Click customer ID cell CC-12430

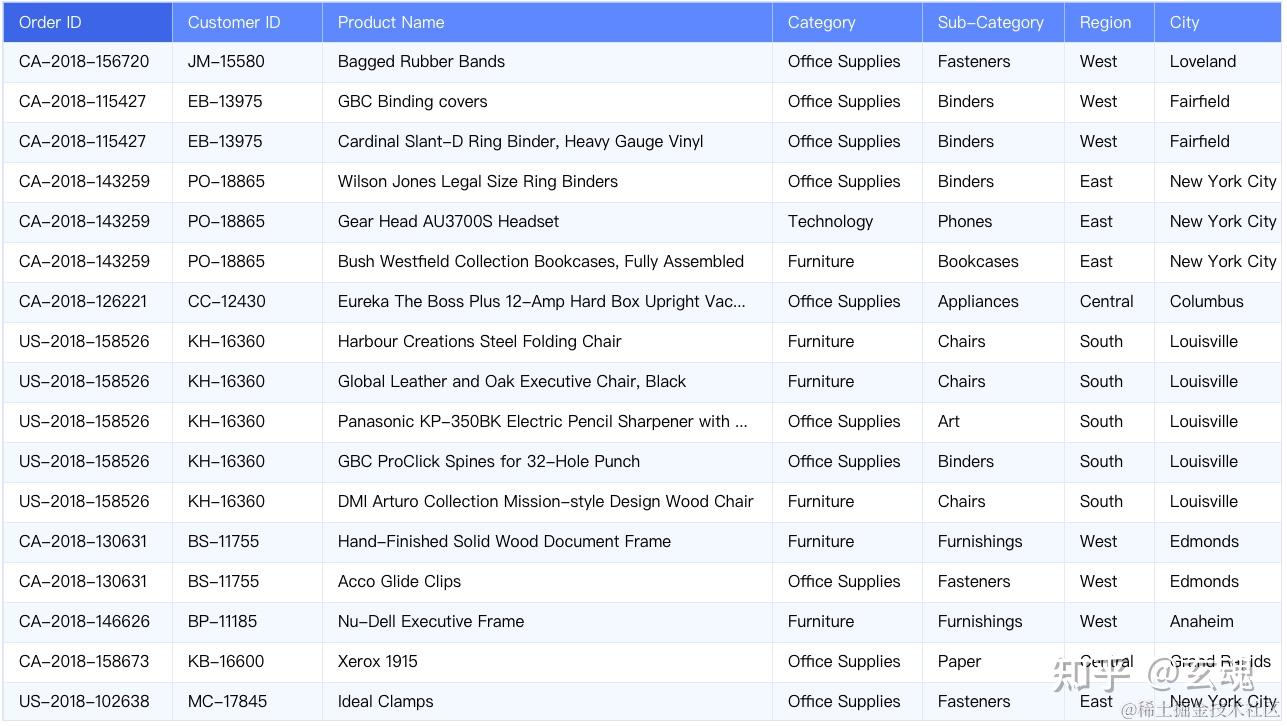tap(226, 302)
